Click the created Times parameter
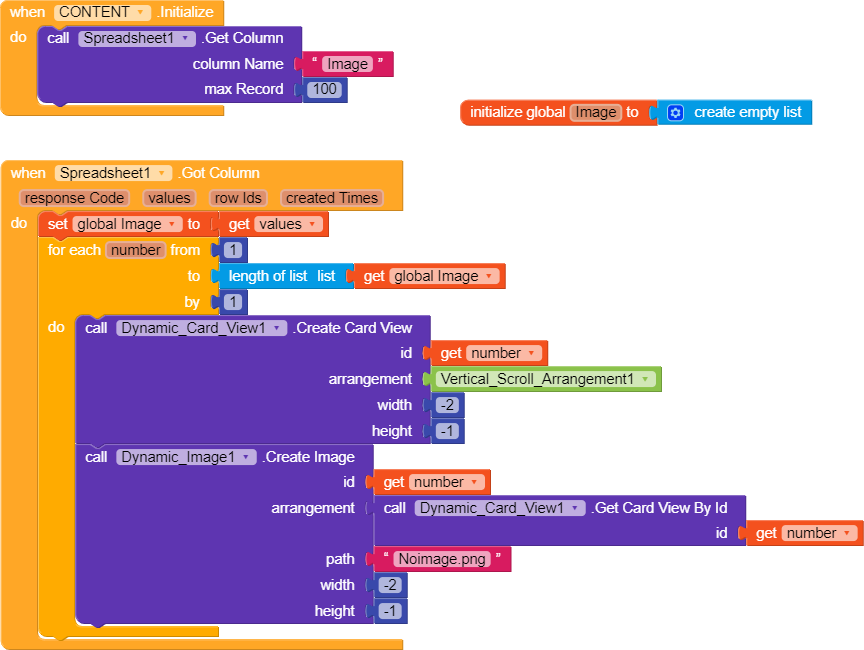Viewport: 864px width, 650px height. click(332, 198)
